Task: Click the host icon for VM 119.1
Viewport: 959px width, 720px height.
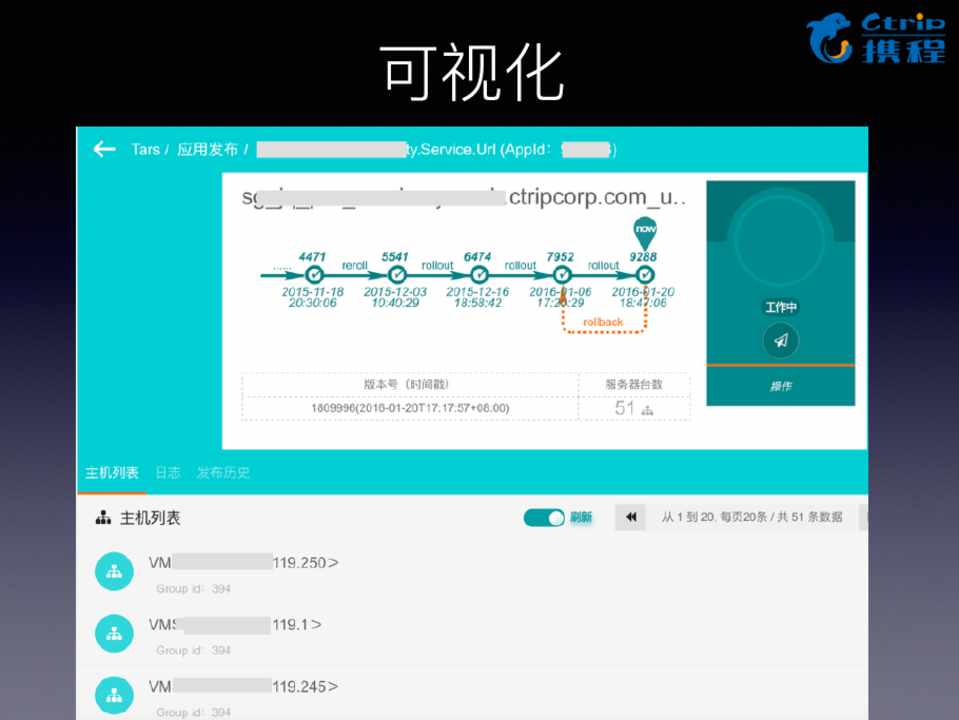Action: tap(114, 633)
